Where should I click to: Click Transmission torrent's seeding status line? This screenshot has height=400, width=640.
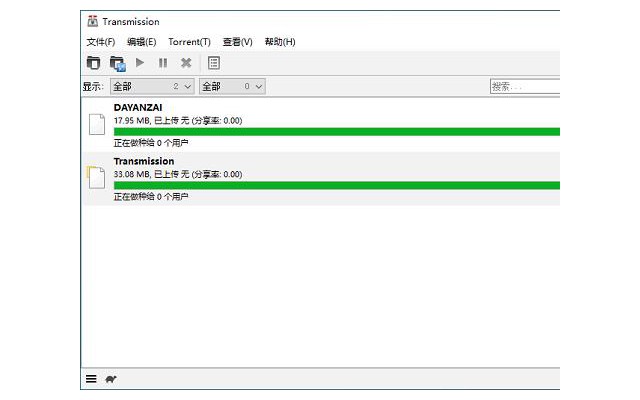click(151, 197)
